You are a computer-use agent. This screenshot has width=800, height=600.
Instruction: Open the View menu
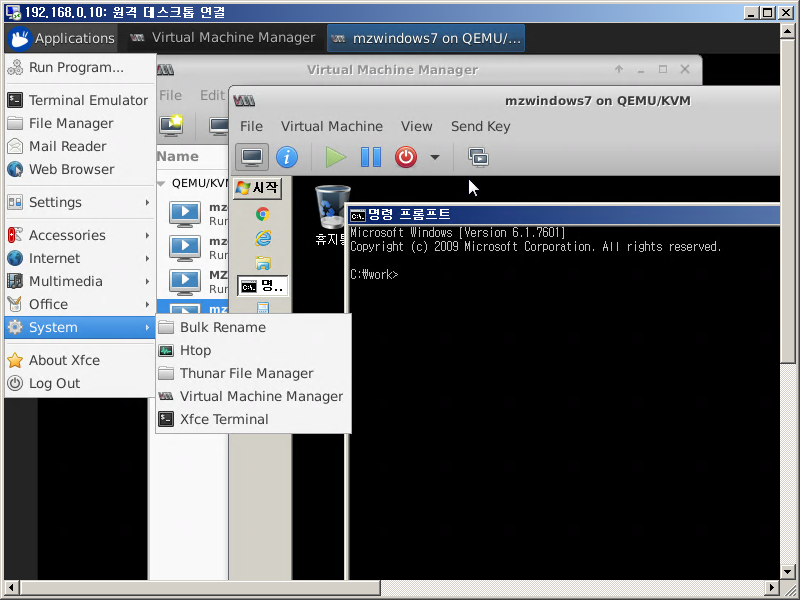[416, 126]
